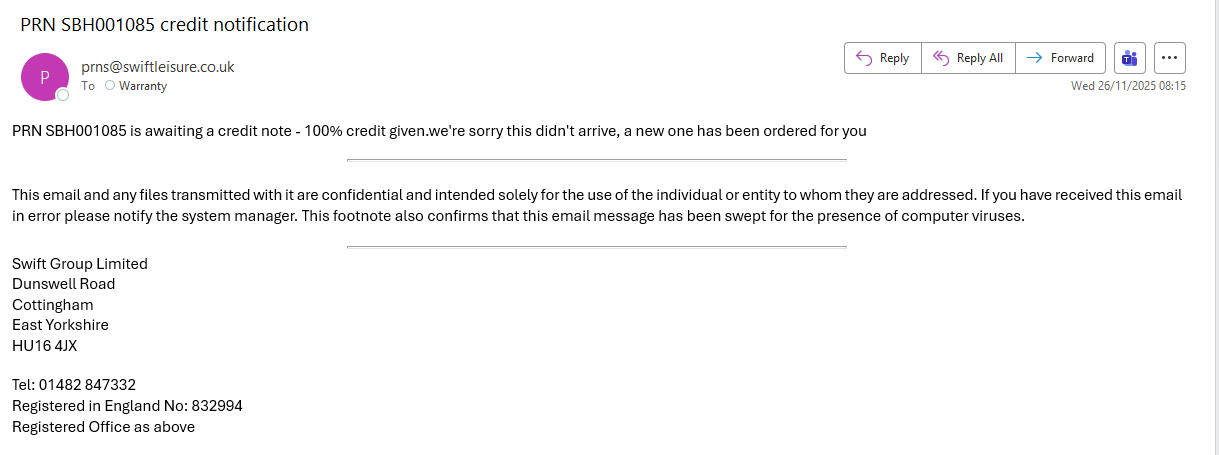Click the Reply button

pyautogui.click(x=882, y=58)
